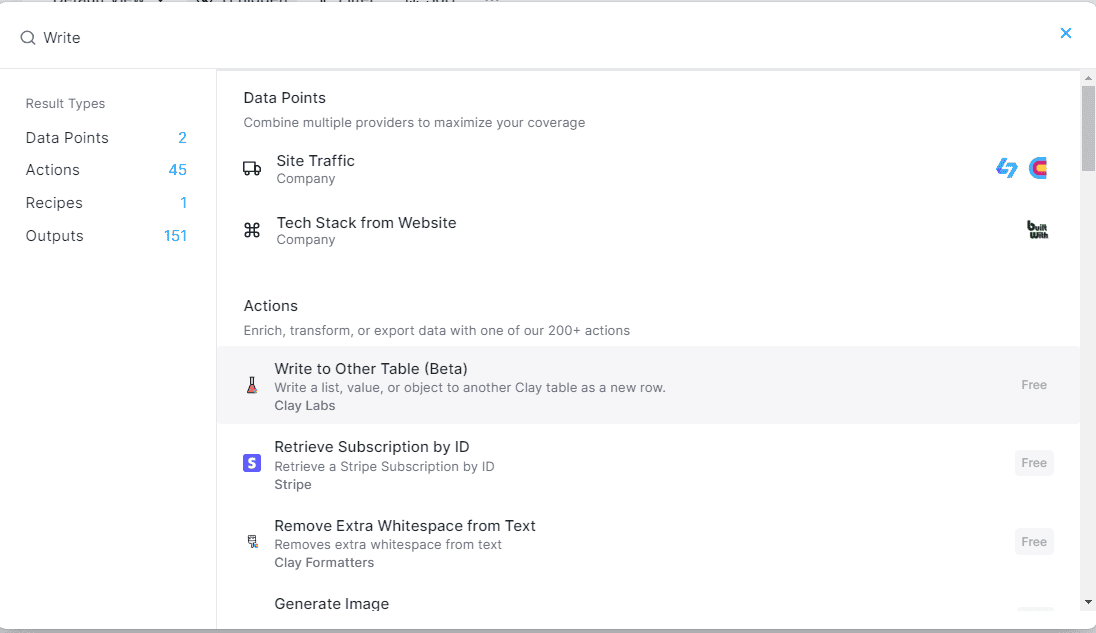
Task: Click Free label on Write to Other Table
Action: coord(1034,385)
